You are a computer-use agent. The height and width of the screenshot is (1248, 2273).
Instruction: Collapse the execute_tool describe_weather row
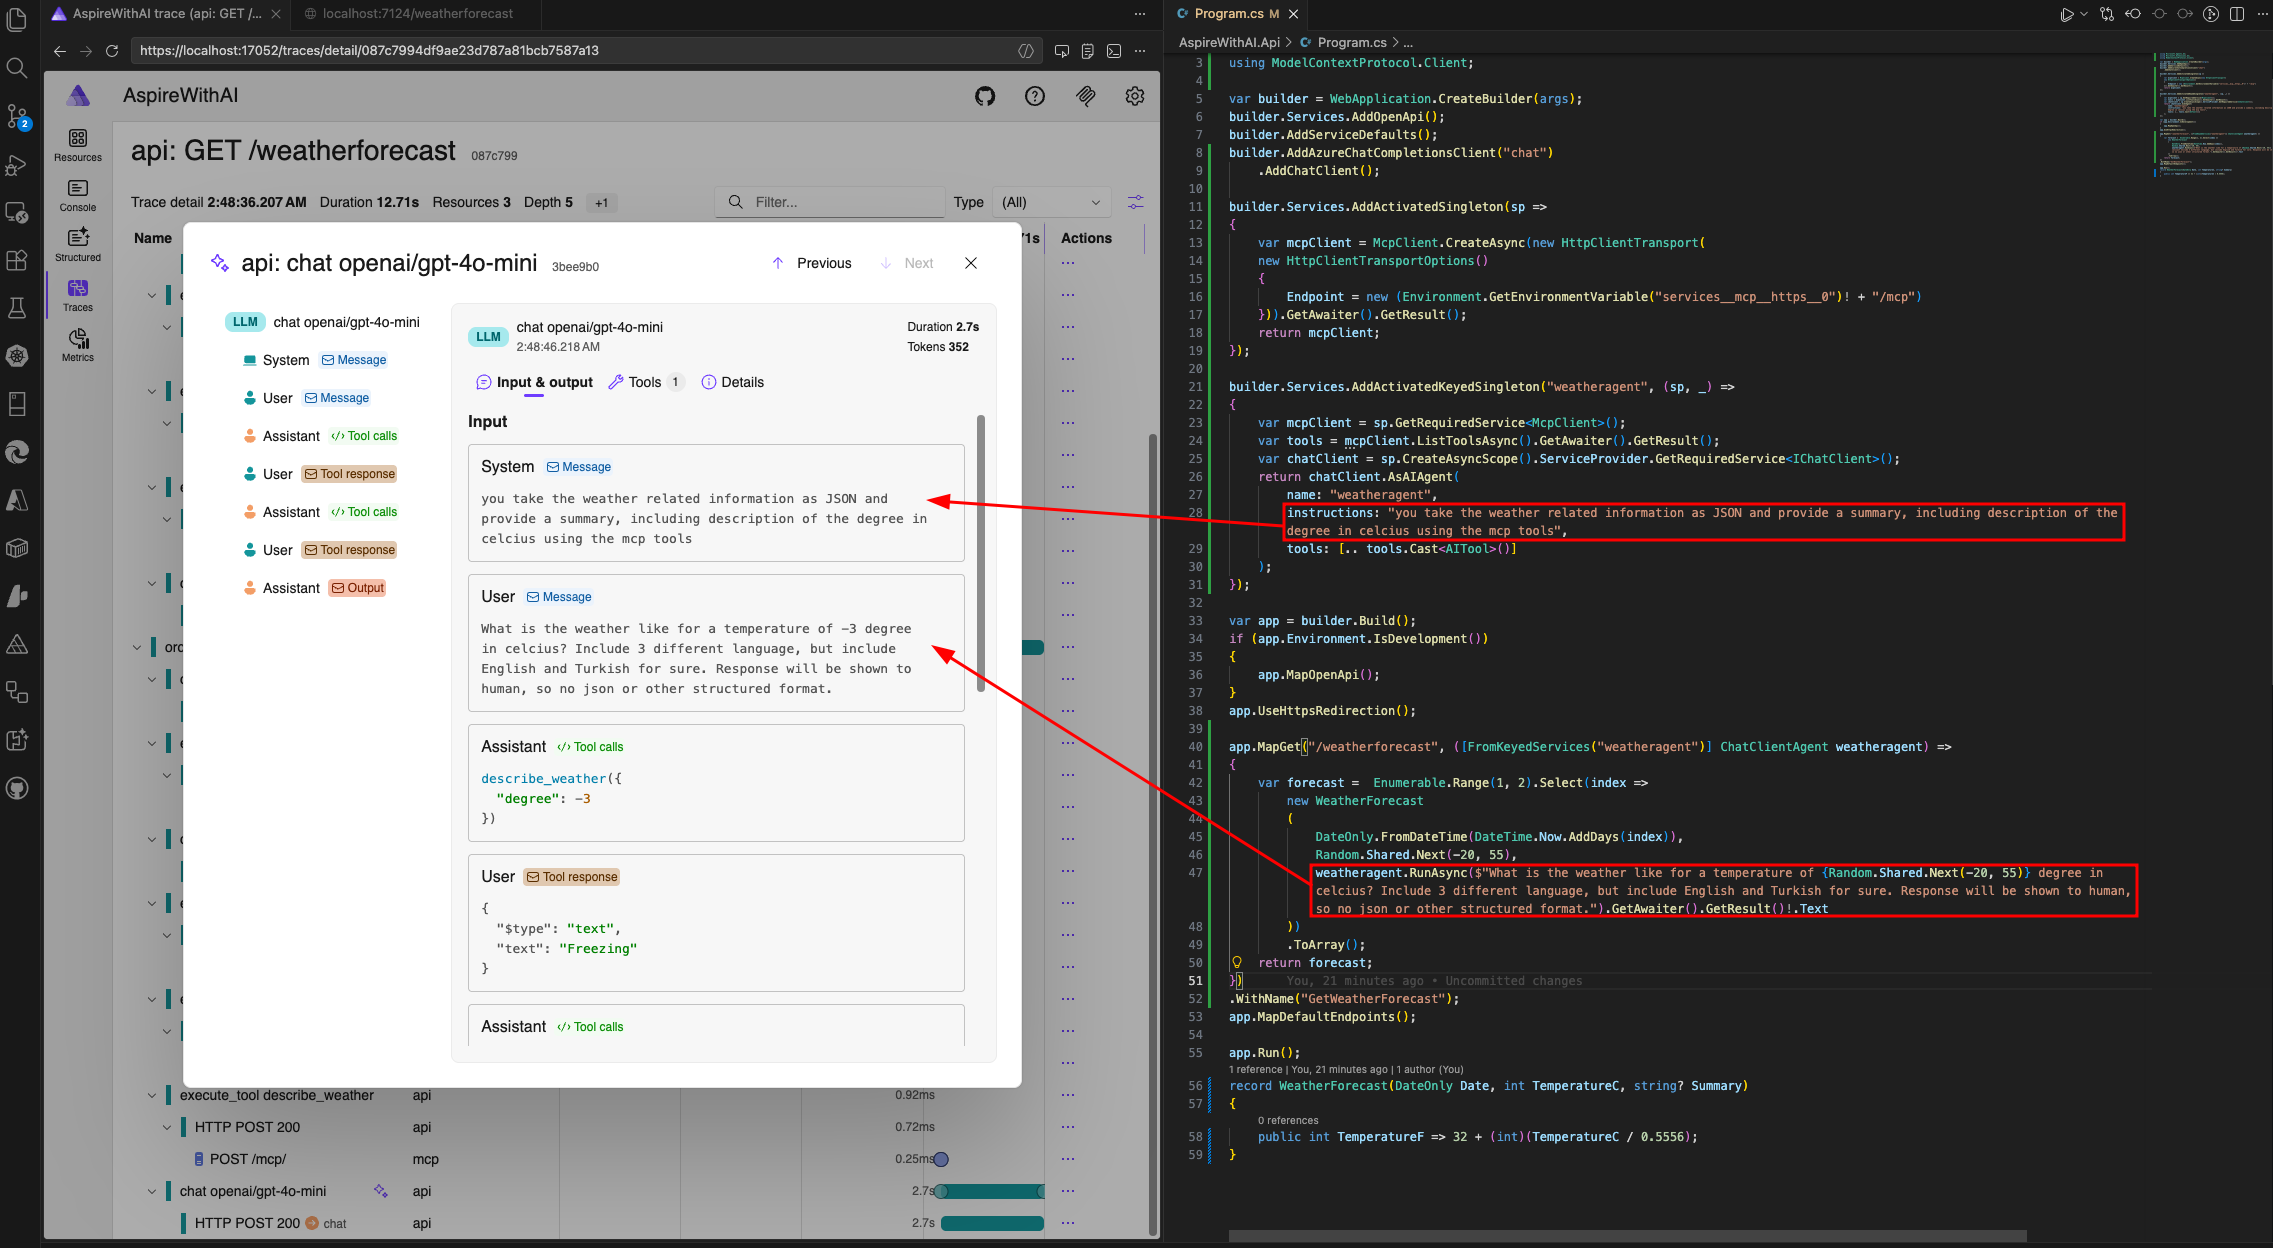[x=152, y=1096]
